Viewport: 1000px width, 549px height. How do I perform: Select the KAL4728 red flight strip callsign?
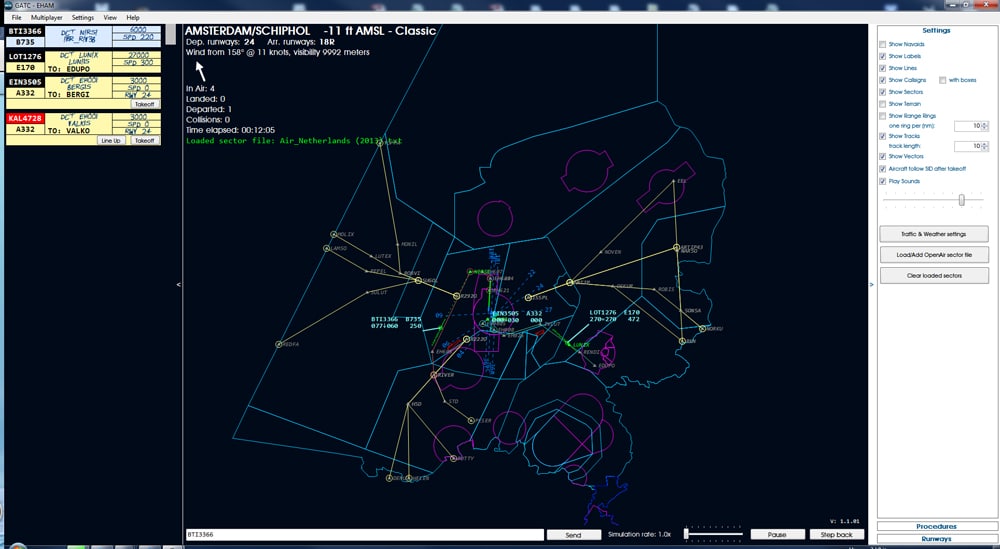point(26,118)
